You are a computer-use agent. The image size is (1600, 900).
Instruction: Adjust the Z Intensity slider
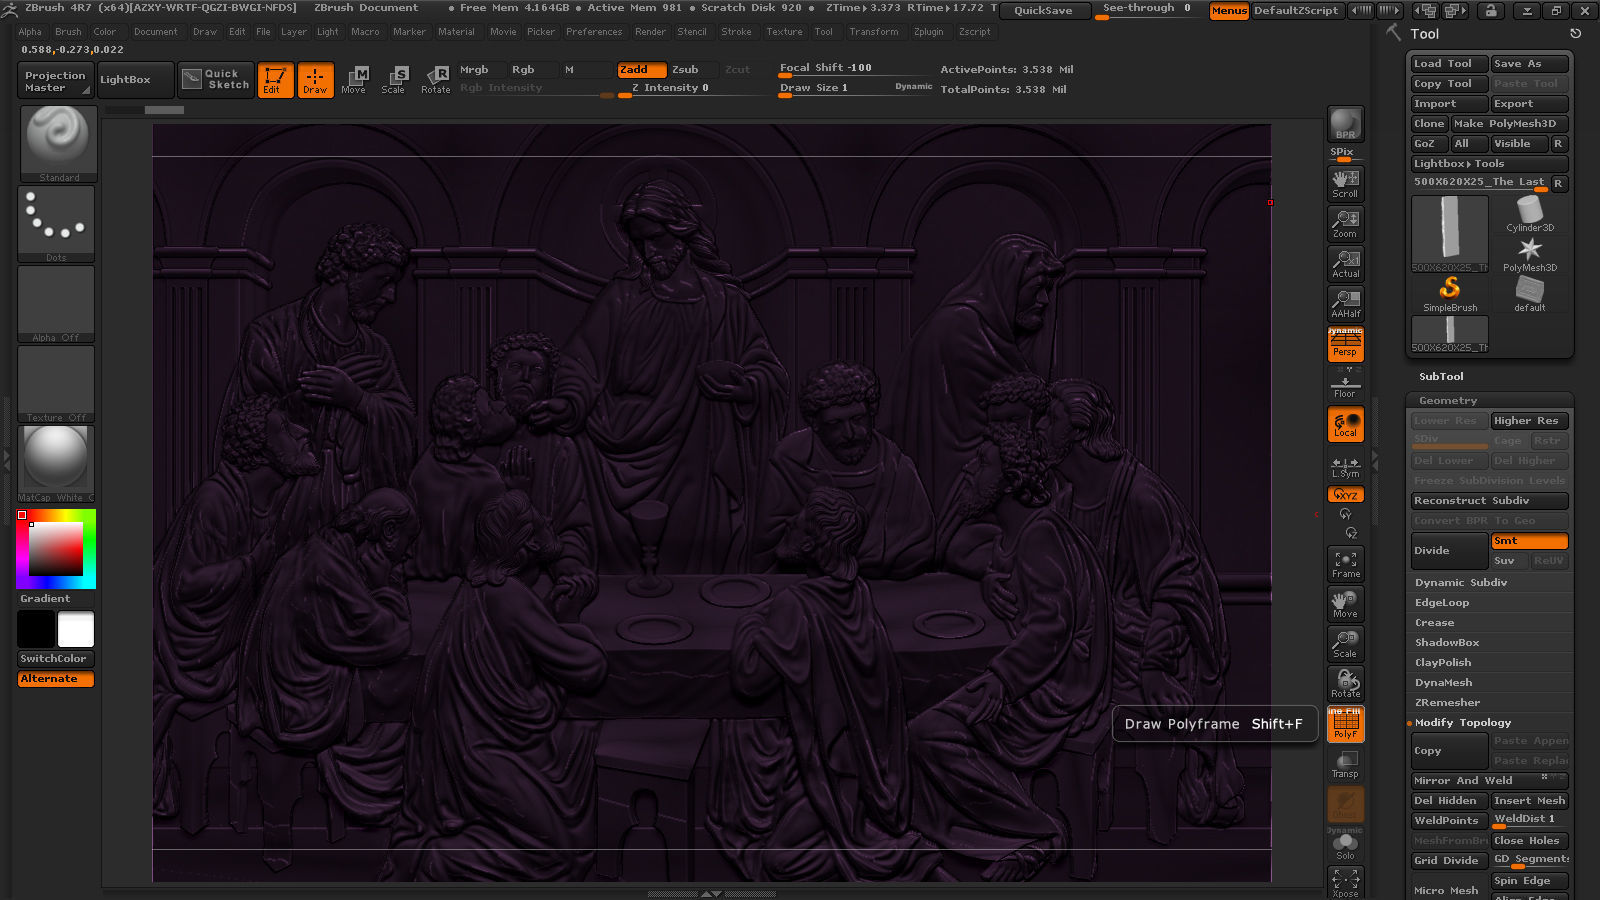(x=689, y=89)
